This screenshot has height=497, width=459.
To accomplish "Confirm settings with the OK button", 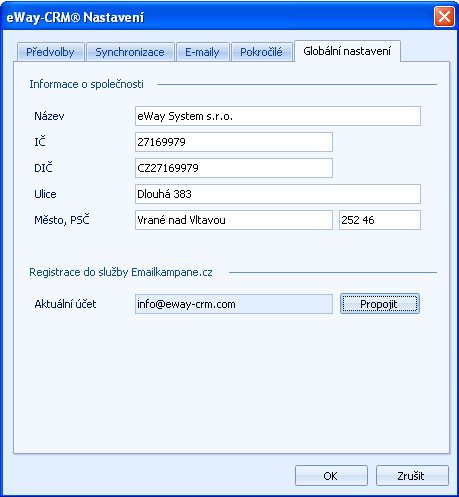I will pos(331,476).
